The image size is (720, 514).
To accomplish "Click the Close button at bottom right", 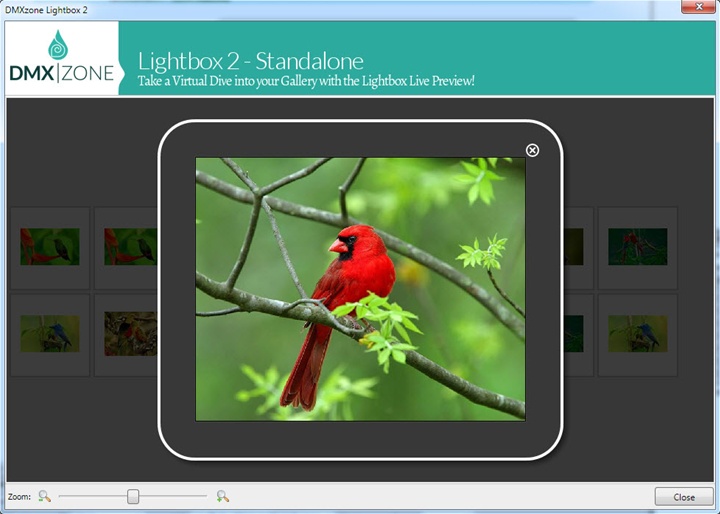I will [684, 497].
